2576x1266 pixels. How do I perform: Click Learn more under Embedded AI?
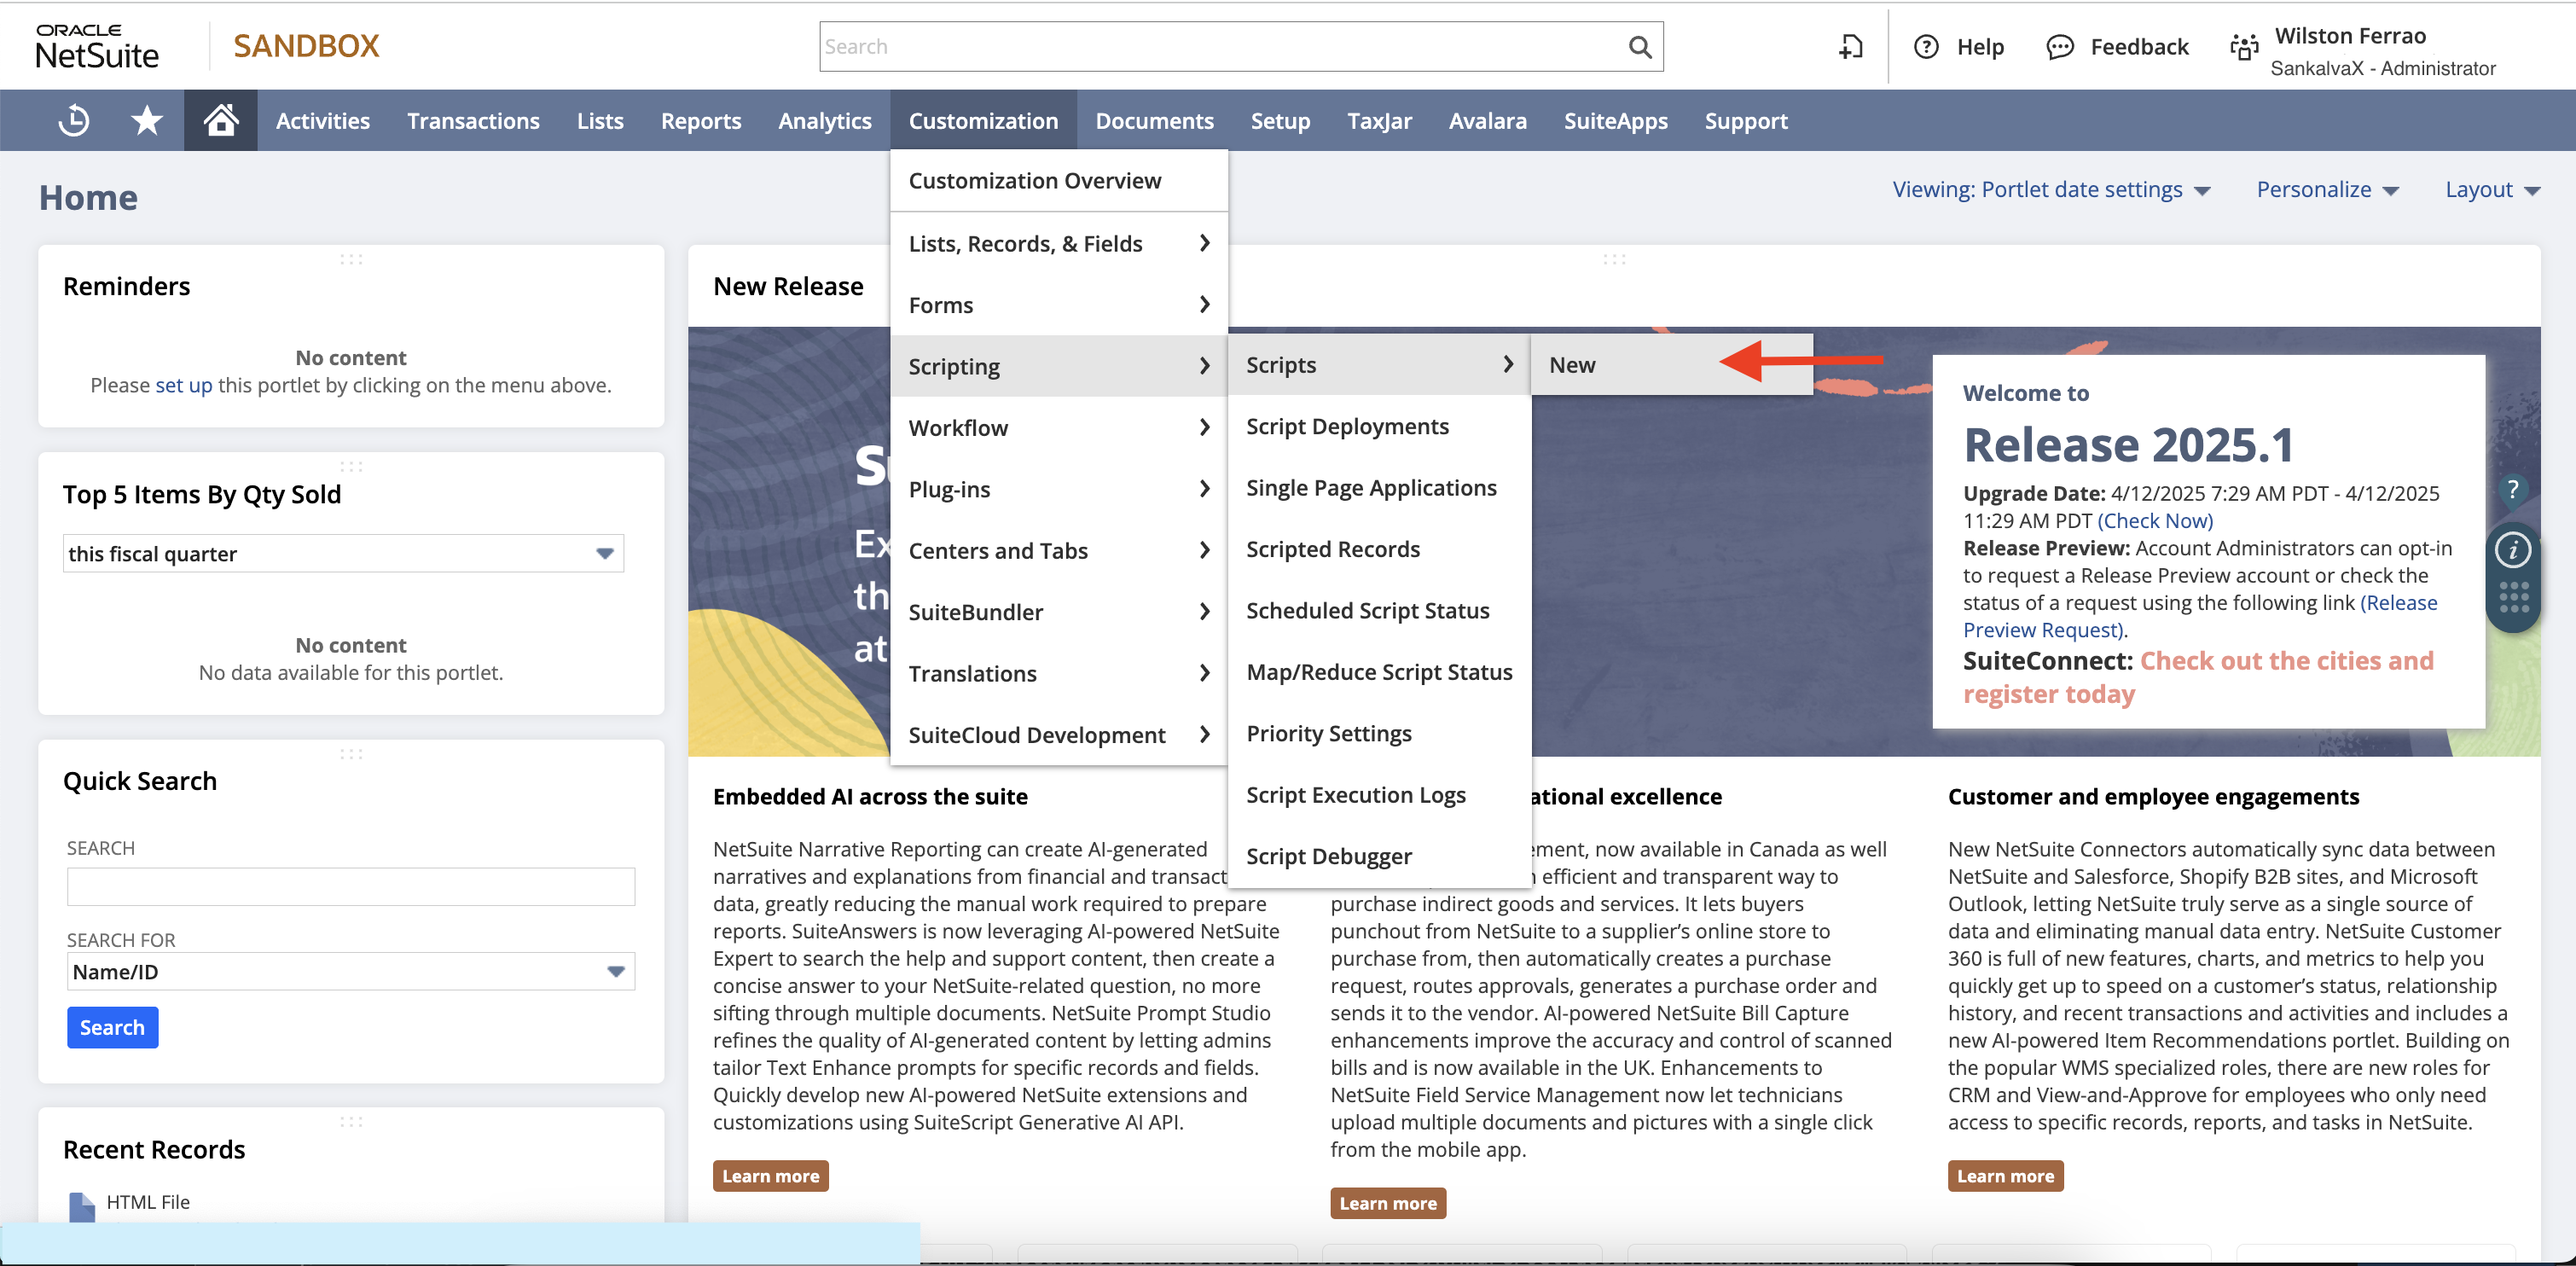(770, 1176)
